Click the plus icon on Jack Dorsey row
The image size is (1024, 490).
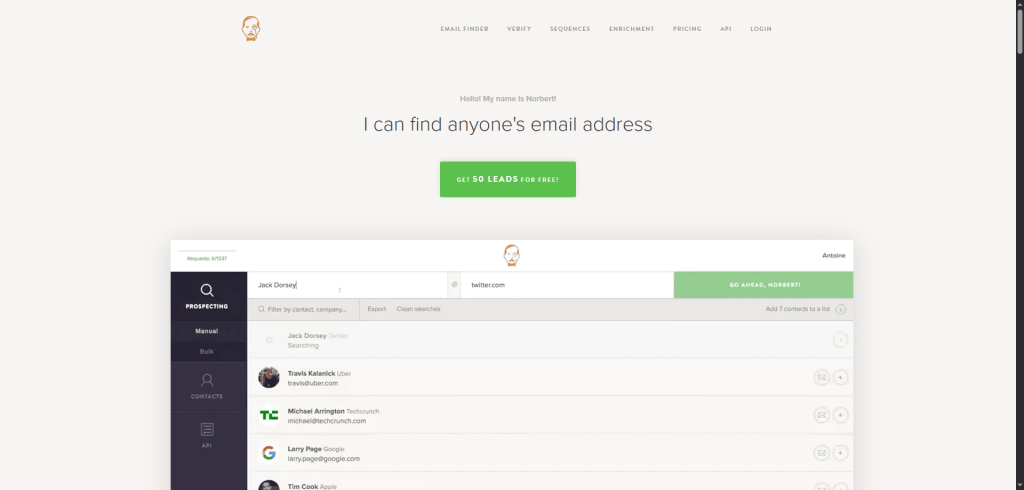point(840,340)
